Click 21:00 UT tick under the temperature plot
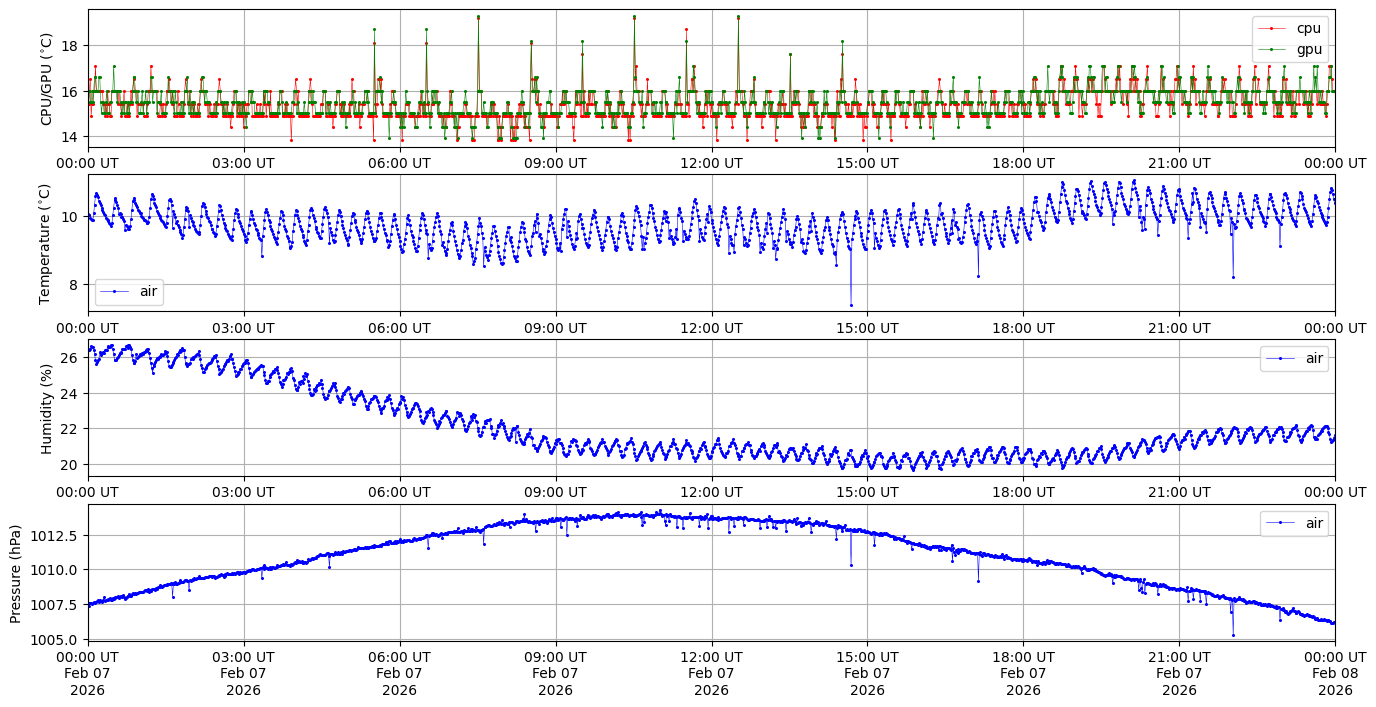 tap(1179, 328)
